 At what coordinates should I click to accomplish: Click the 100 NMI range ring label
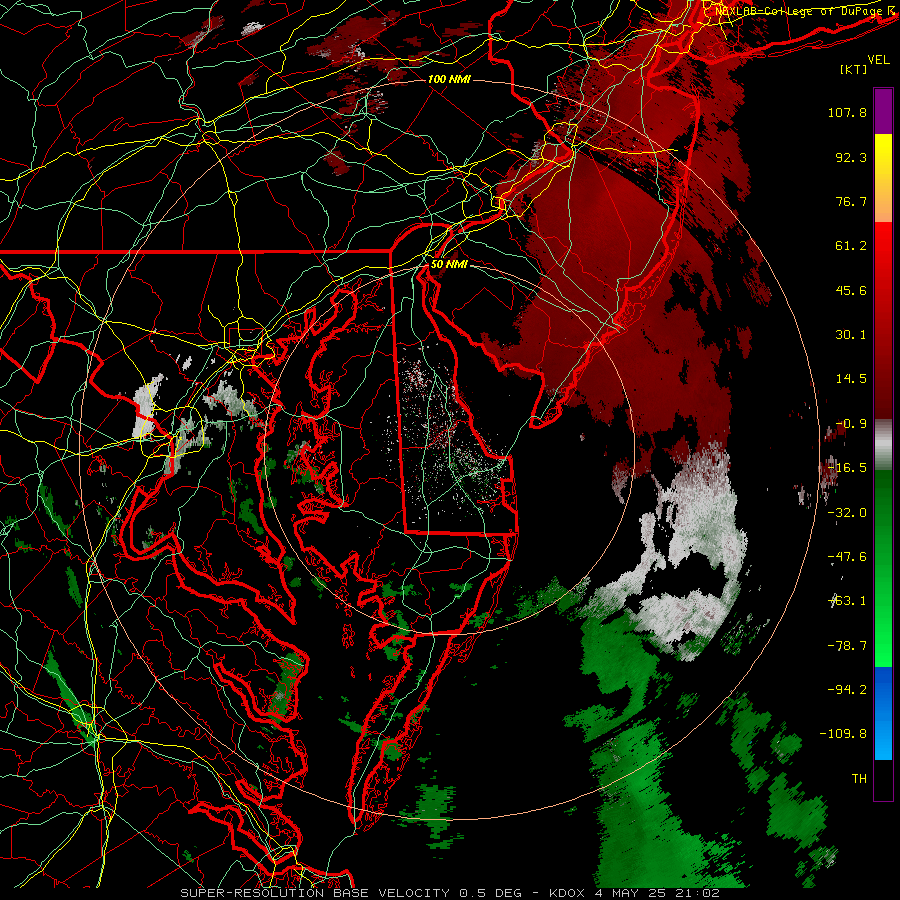point(449,79)
